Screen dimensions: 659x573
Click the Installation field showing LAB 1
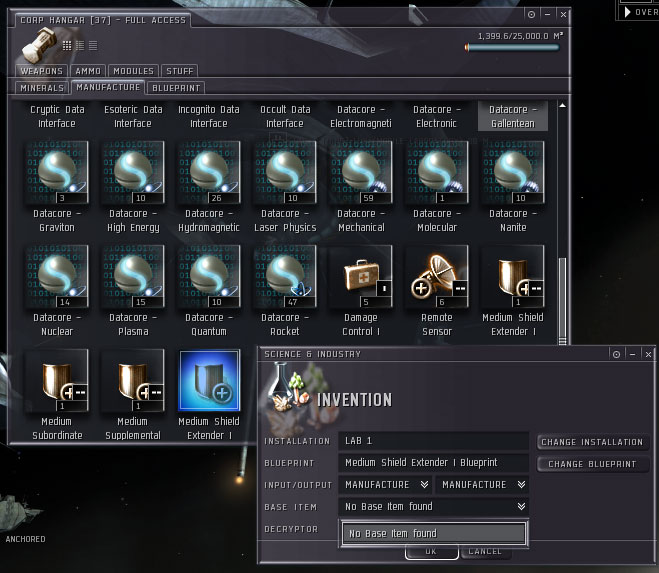click(434, 441)
